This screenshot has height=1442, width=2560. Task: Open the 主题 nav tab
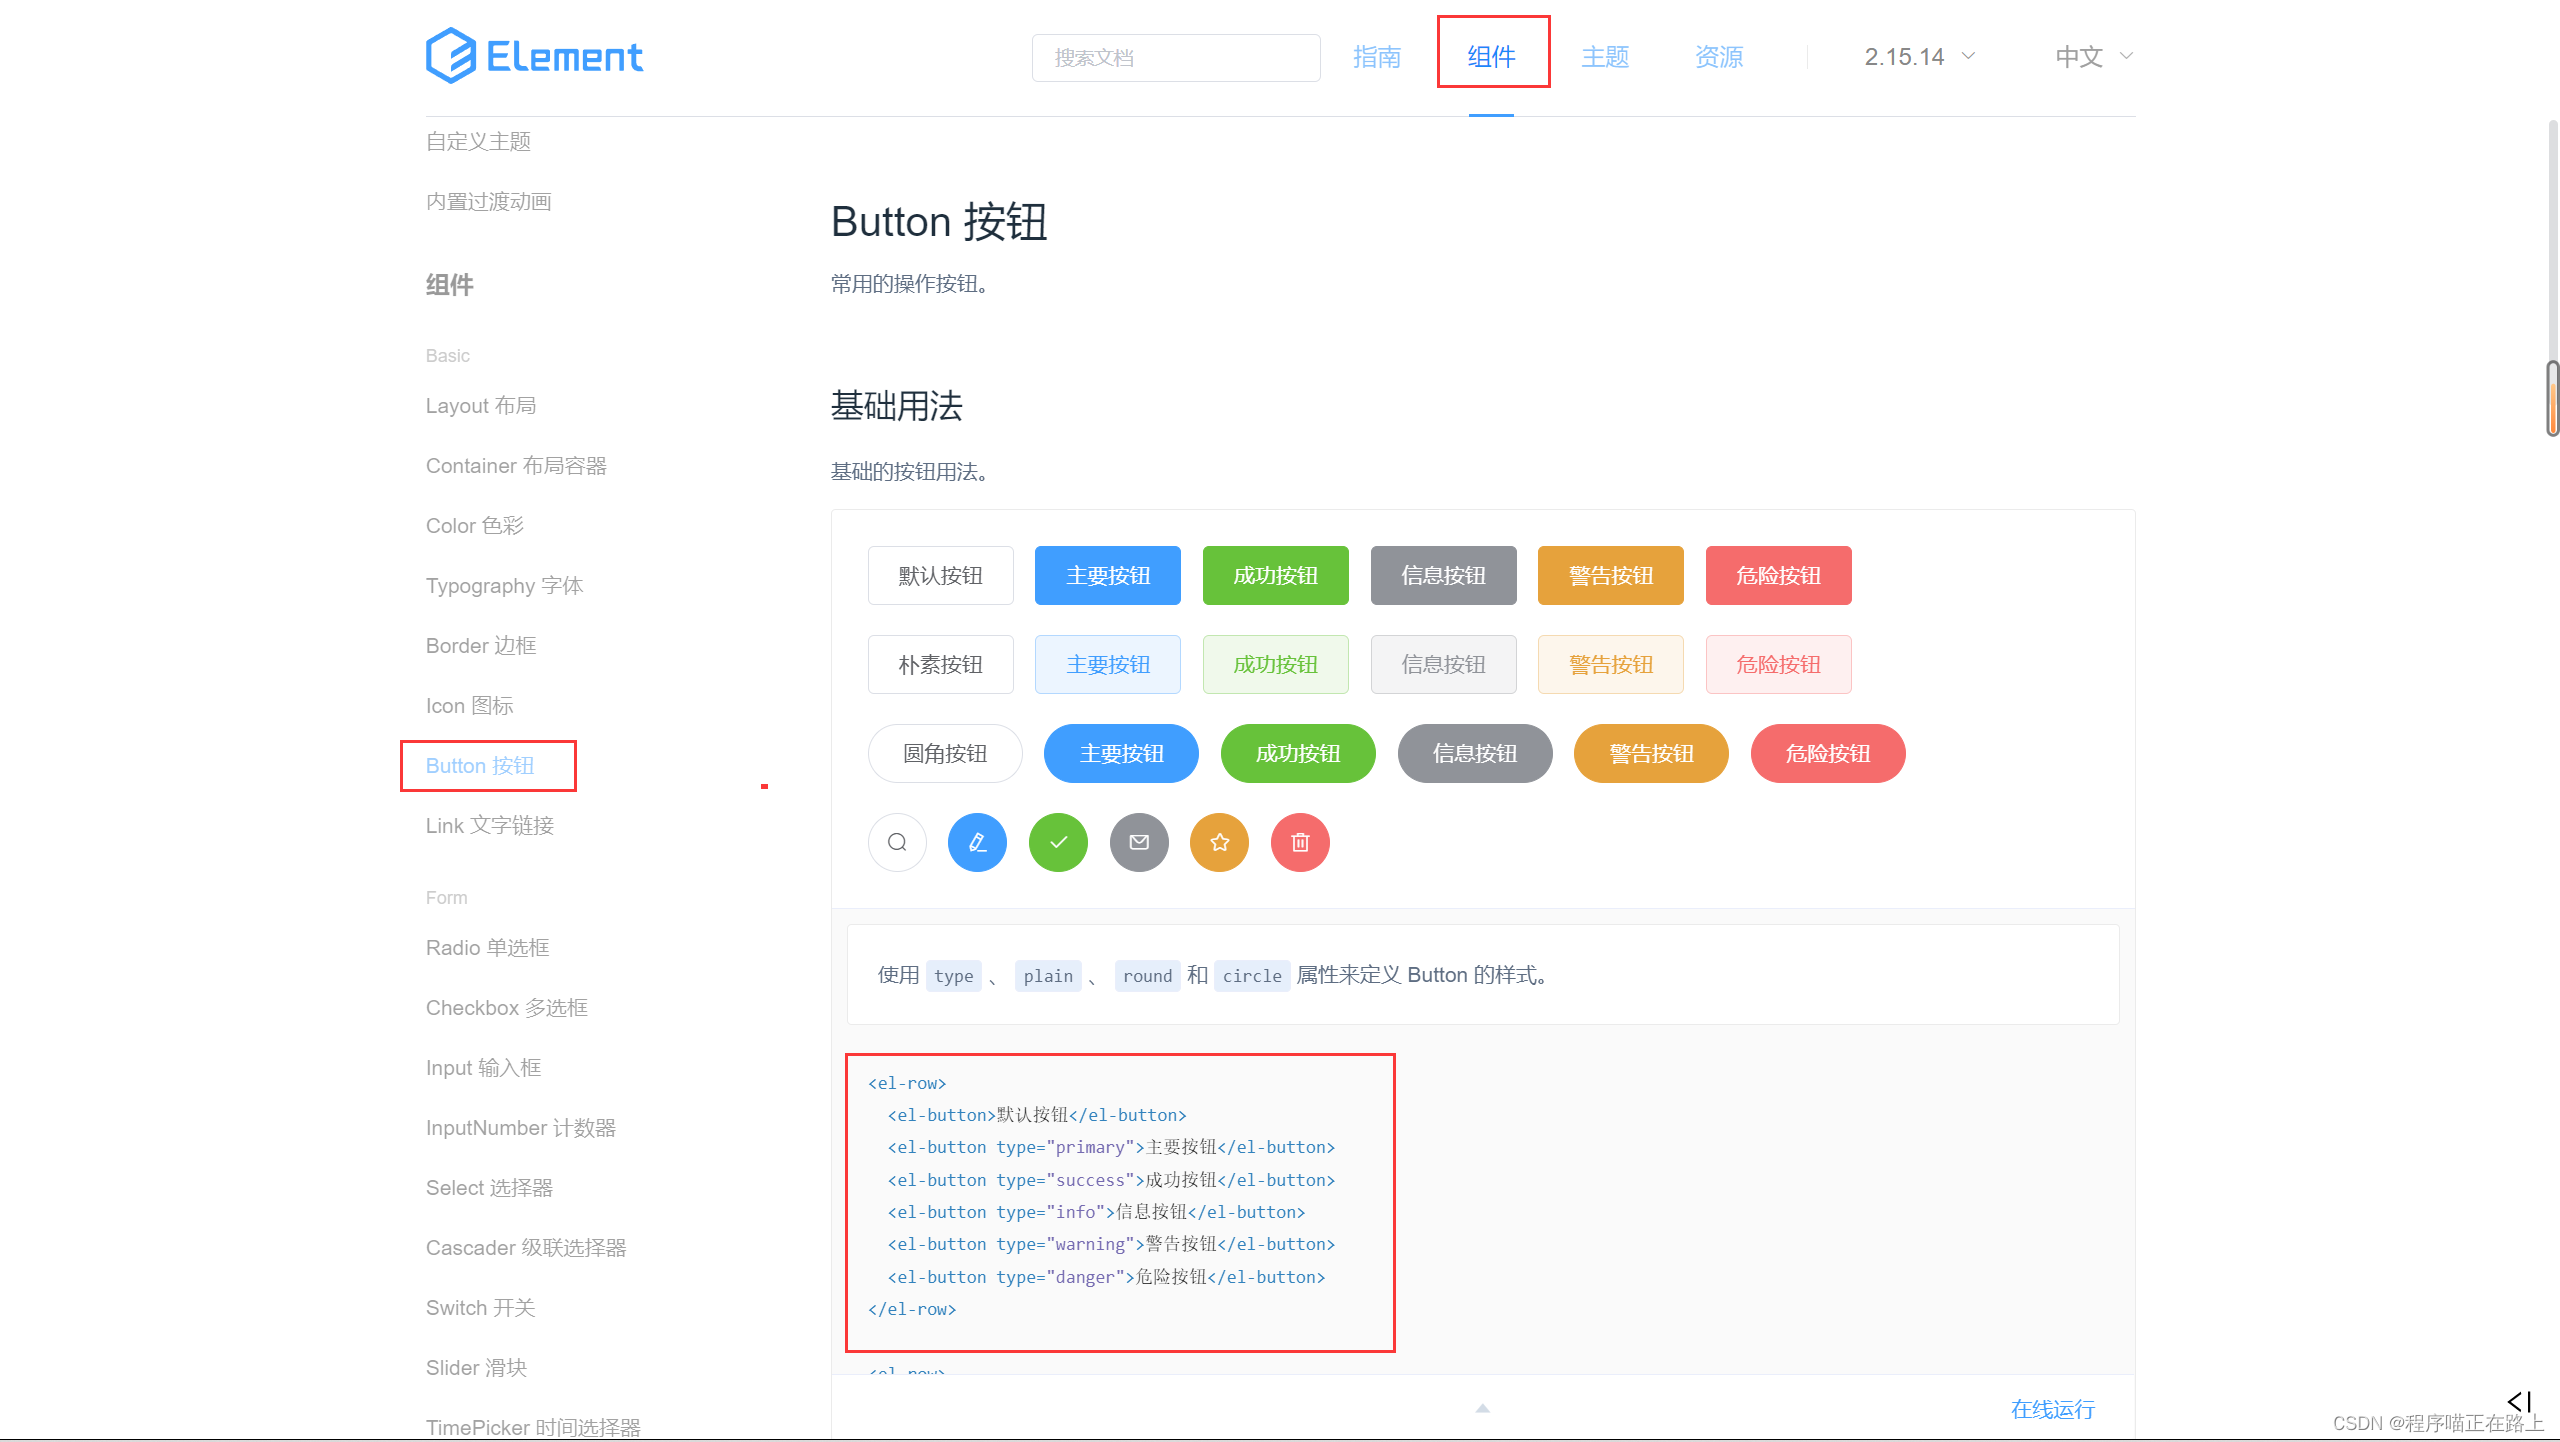[1605, 57]
